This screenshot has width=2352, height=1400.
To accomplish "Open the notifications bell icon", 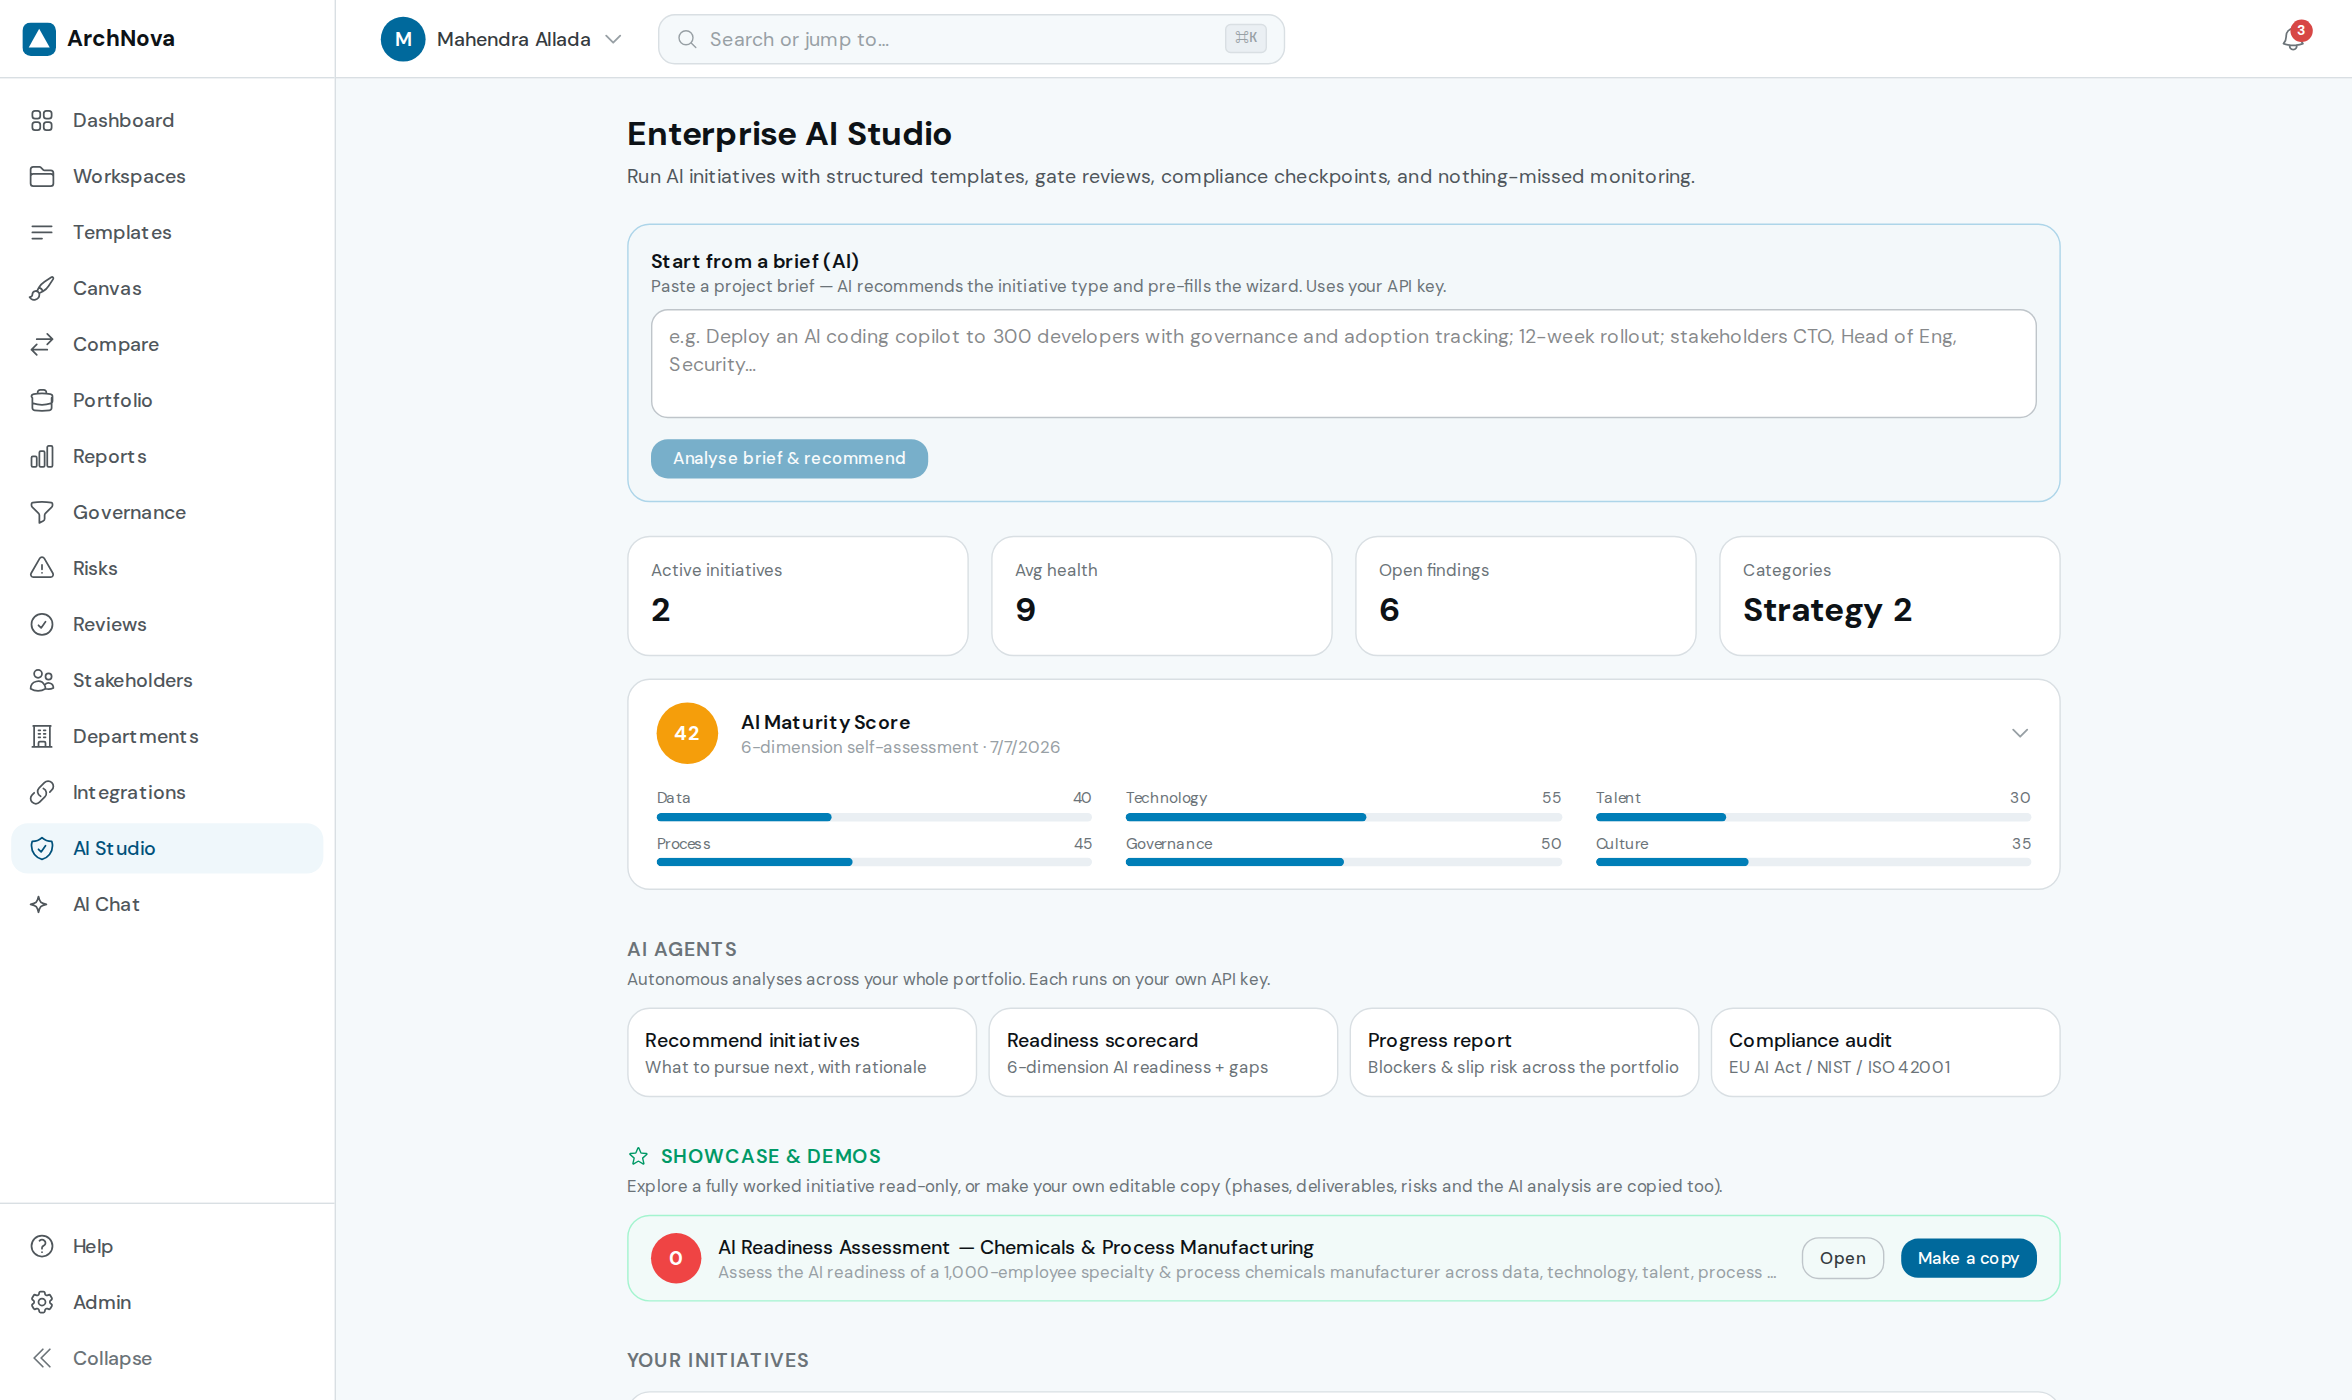I will pyautogui.click(x=2294, y=38).
